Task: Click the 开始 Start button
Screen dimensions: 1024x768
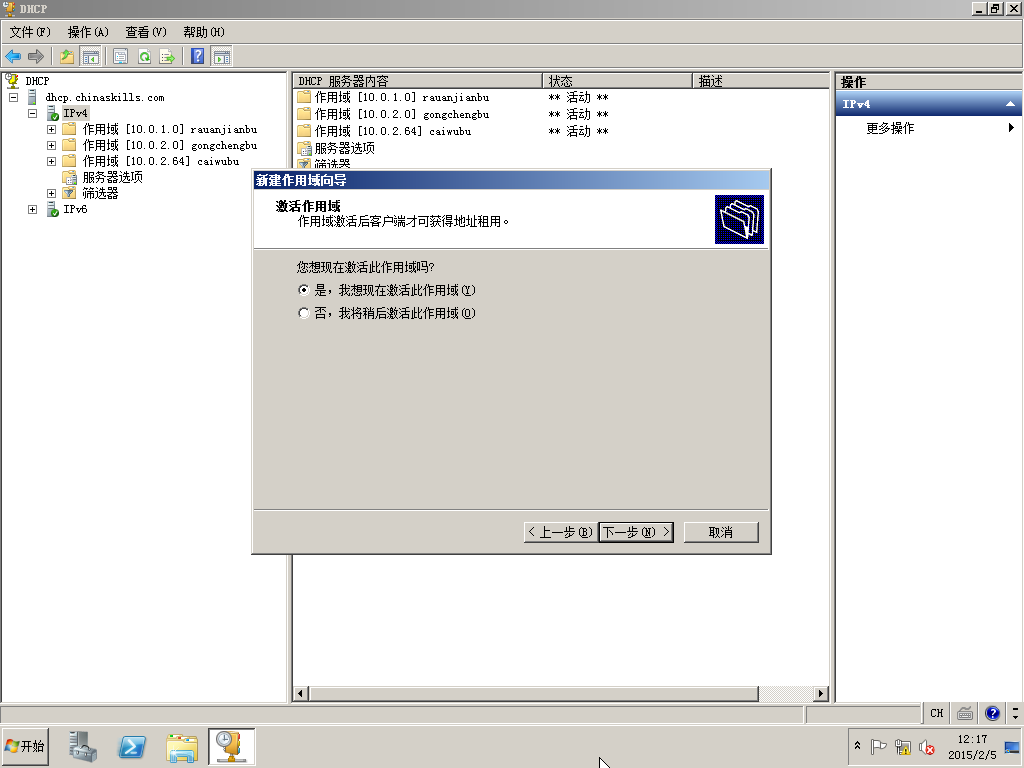Action: [25, 746]
